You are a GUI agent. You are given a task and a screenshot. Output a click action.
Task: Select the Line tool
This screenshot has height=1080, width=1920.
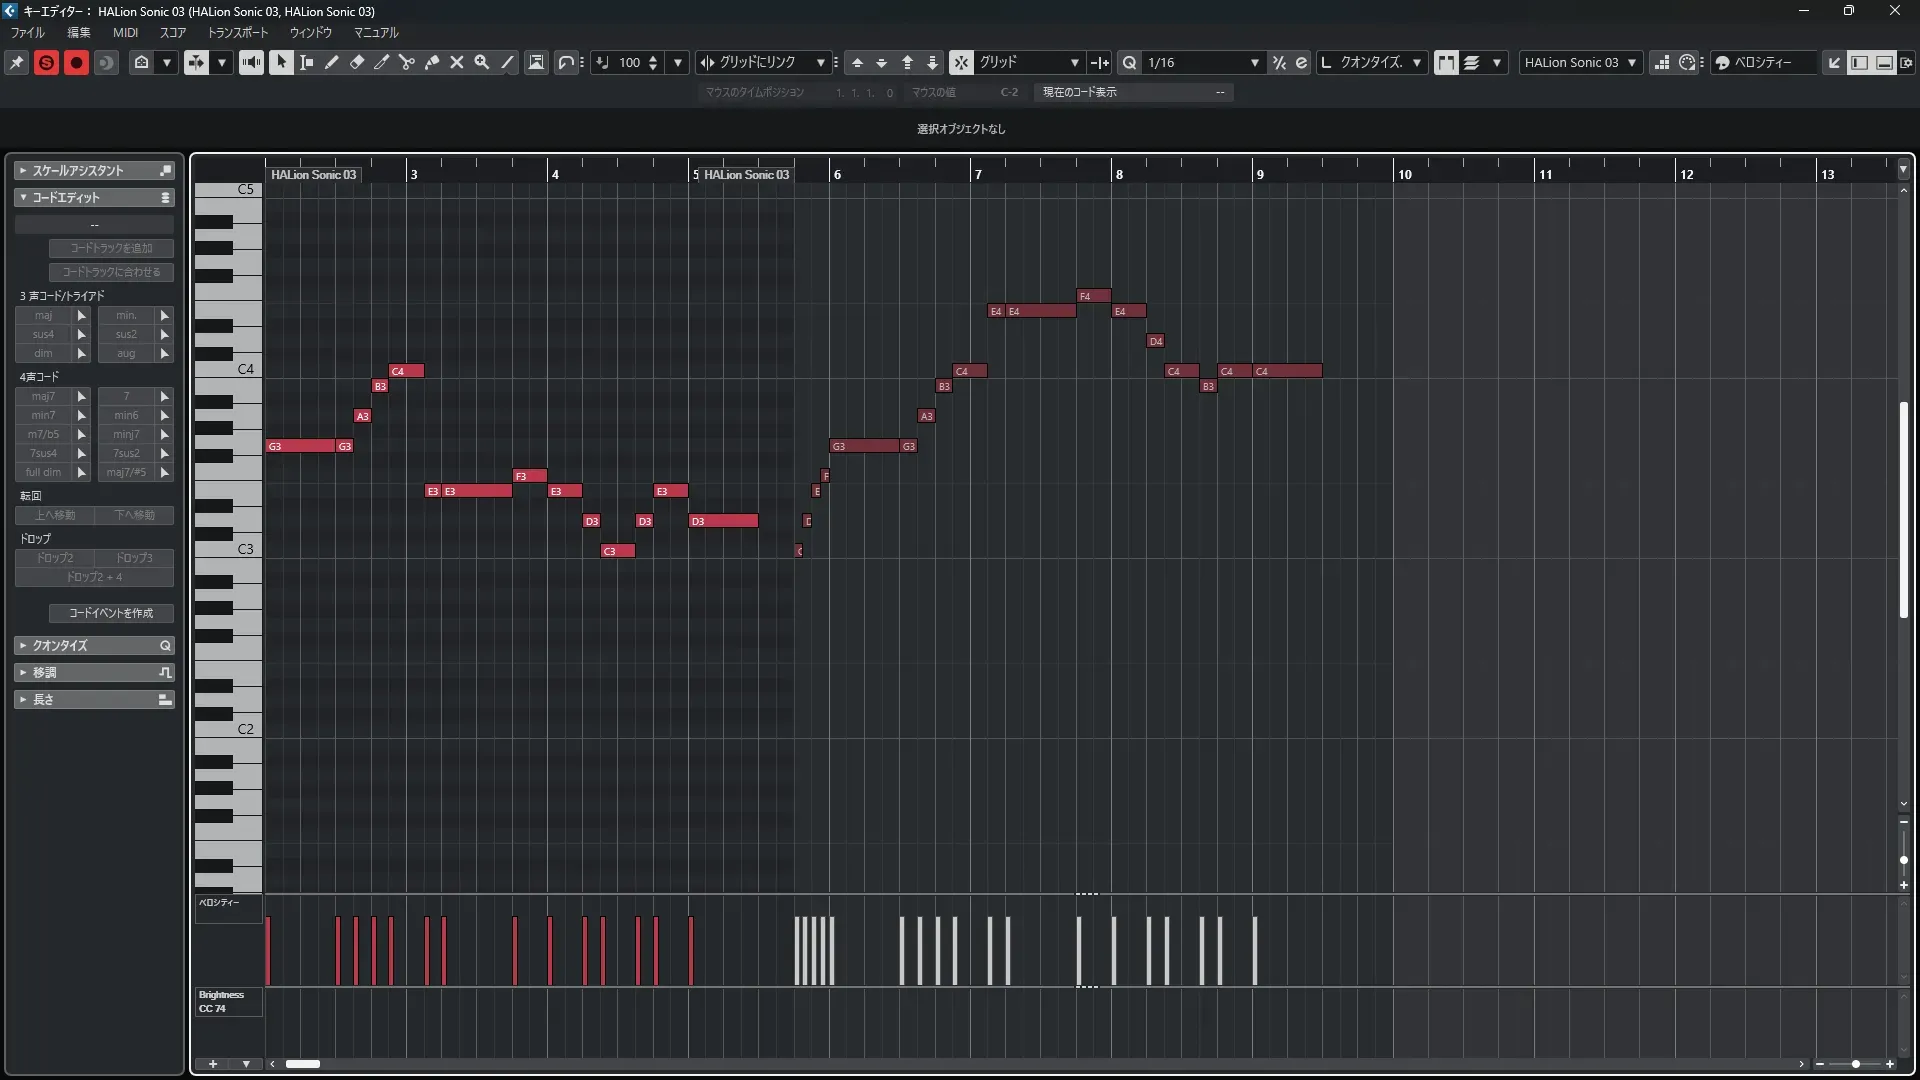tap(507, 62)
